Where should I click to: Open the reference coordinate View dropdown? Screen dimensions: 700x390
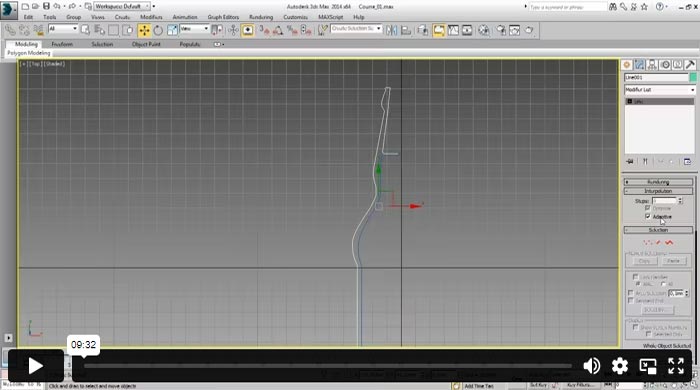tap(195, 29)
